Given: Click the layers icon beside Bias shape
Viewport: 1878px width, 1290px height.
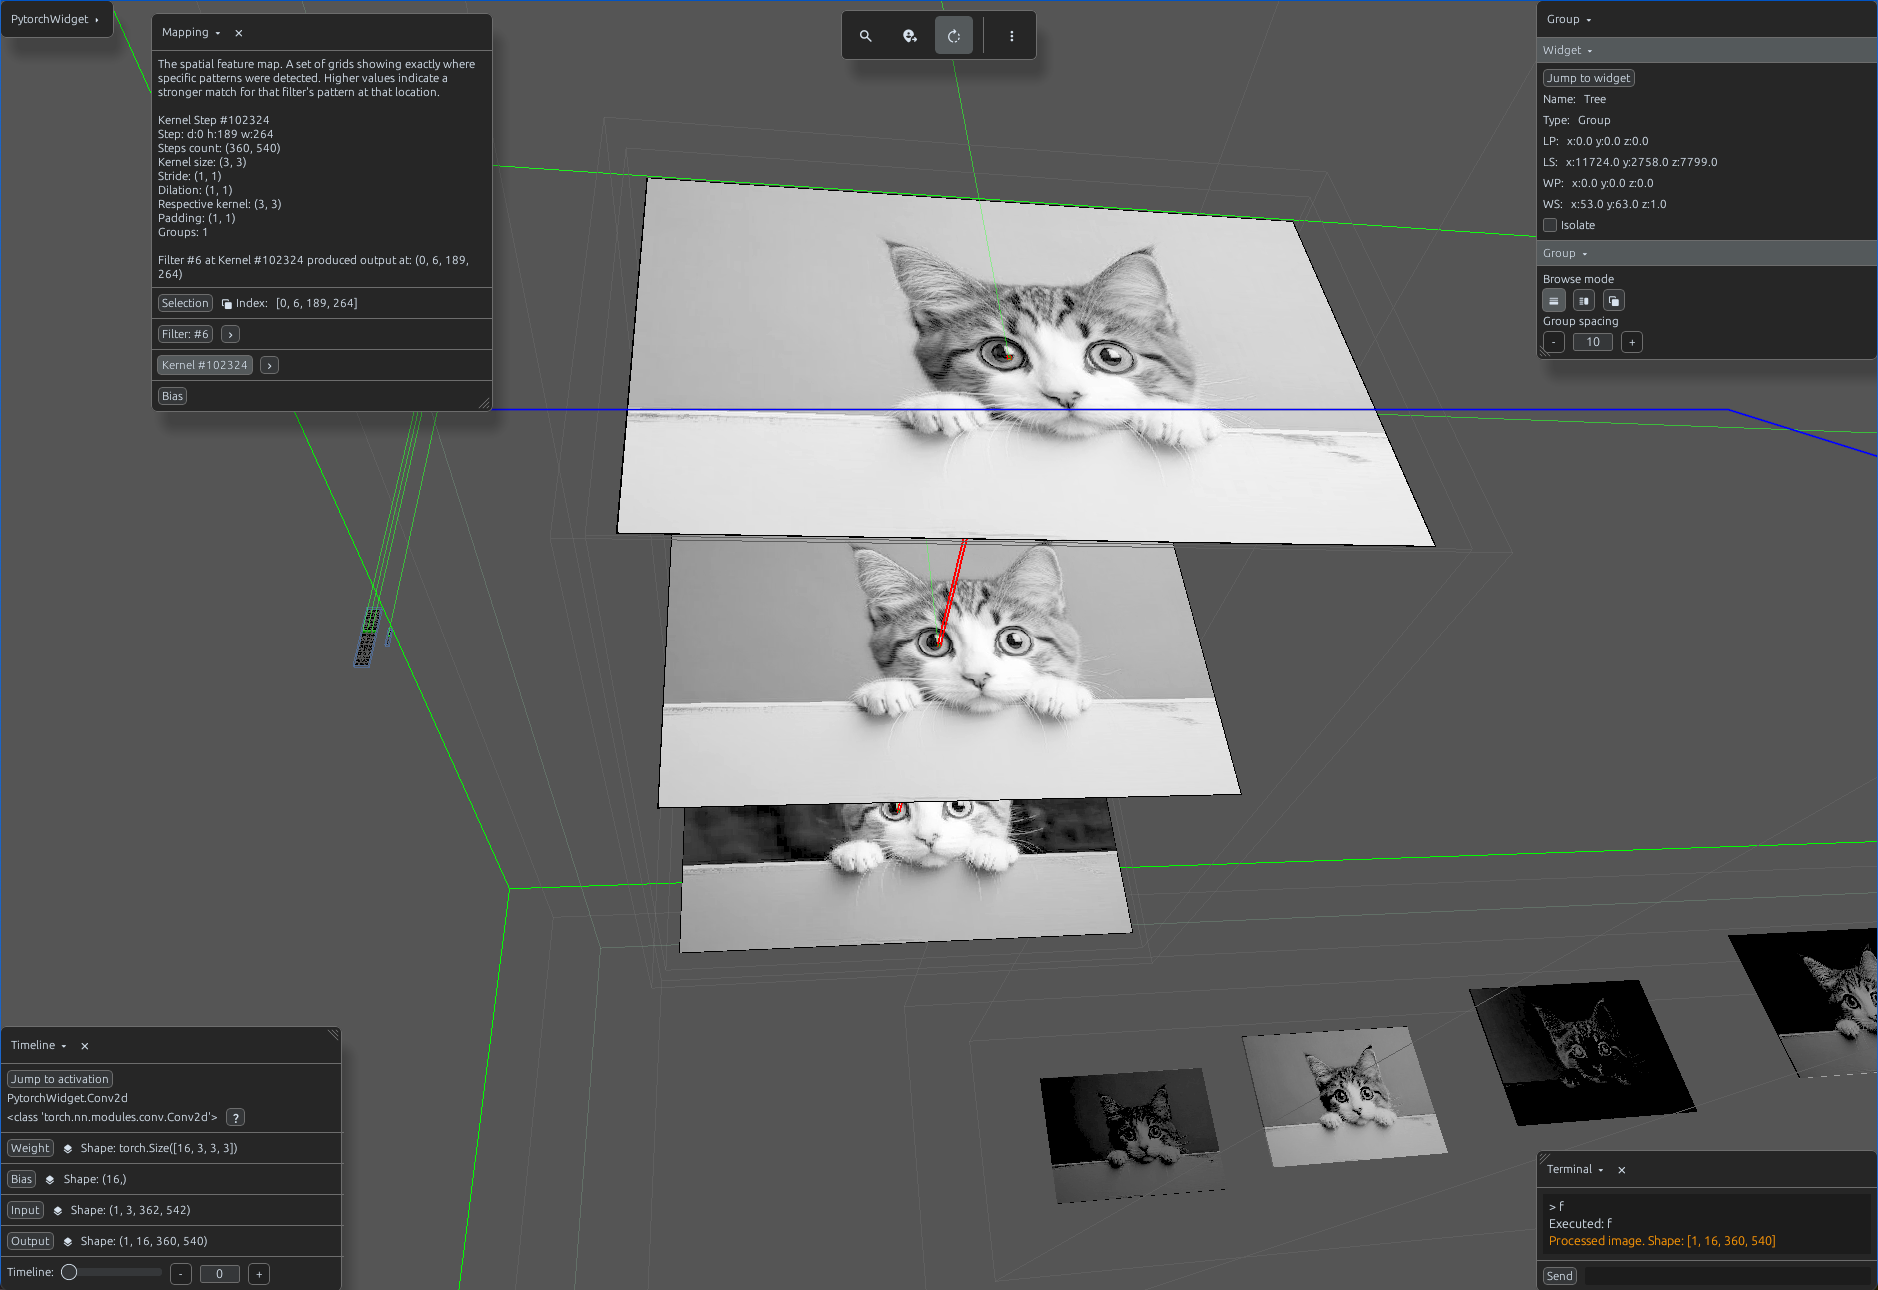Looking at the screenshot, I should click(x=50, y=1180).
